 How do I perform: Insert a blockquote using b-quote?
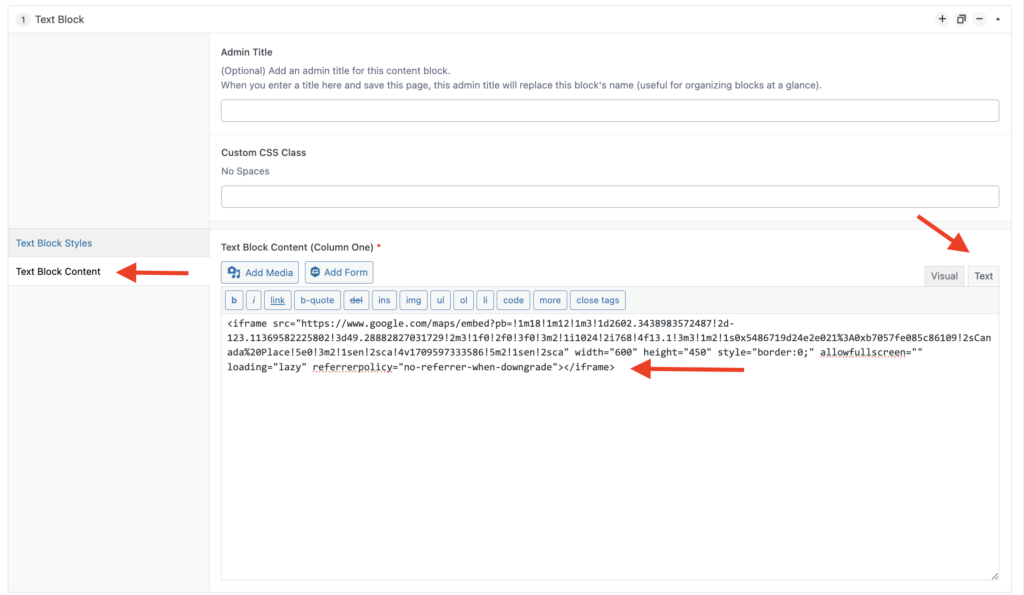coord(317,300)
